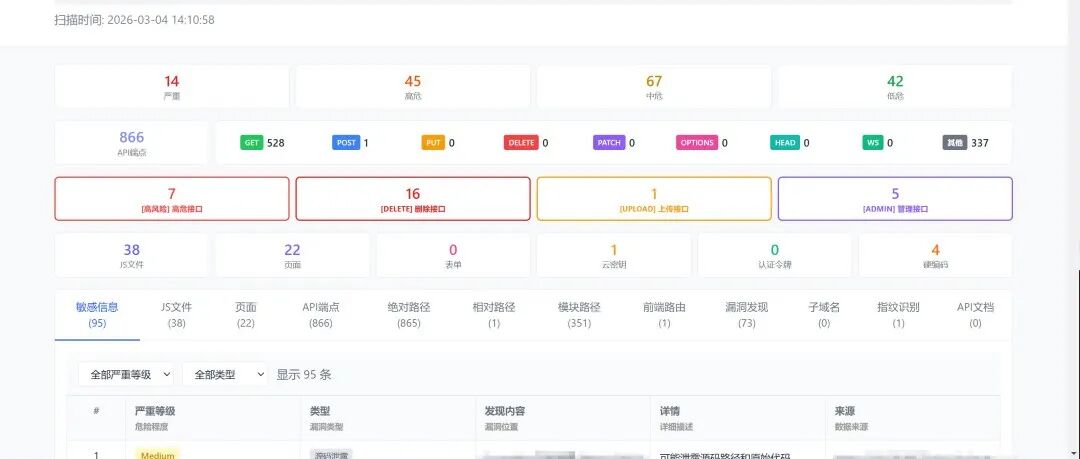Screen dimensions: 1080x459
Task: Click the green WS method badge
Action: [873, 143]
